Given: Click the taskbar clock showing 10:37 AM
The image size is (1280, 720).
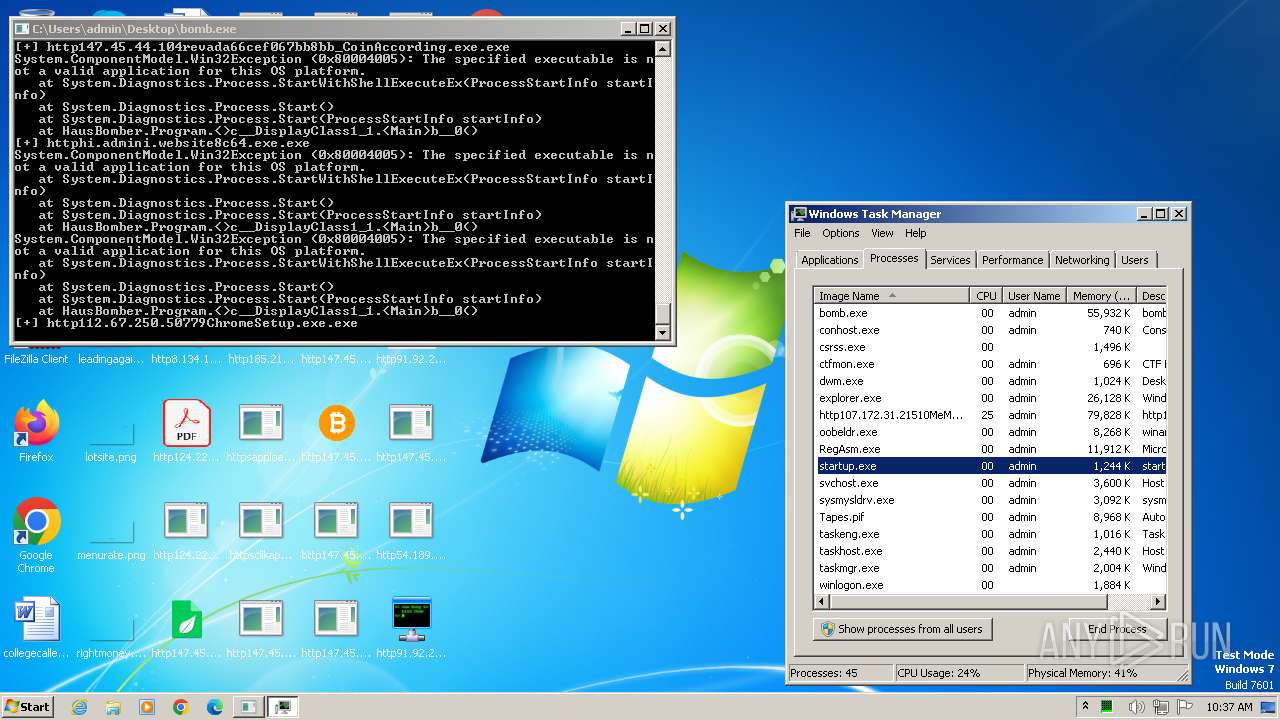Looking at the screenshot, I should click(1229, 707).
